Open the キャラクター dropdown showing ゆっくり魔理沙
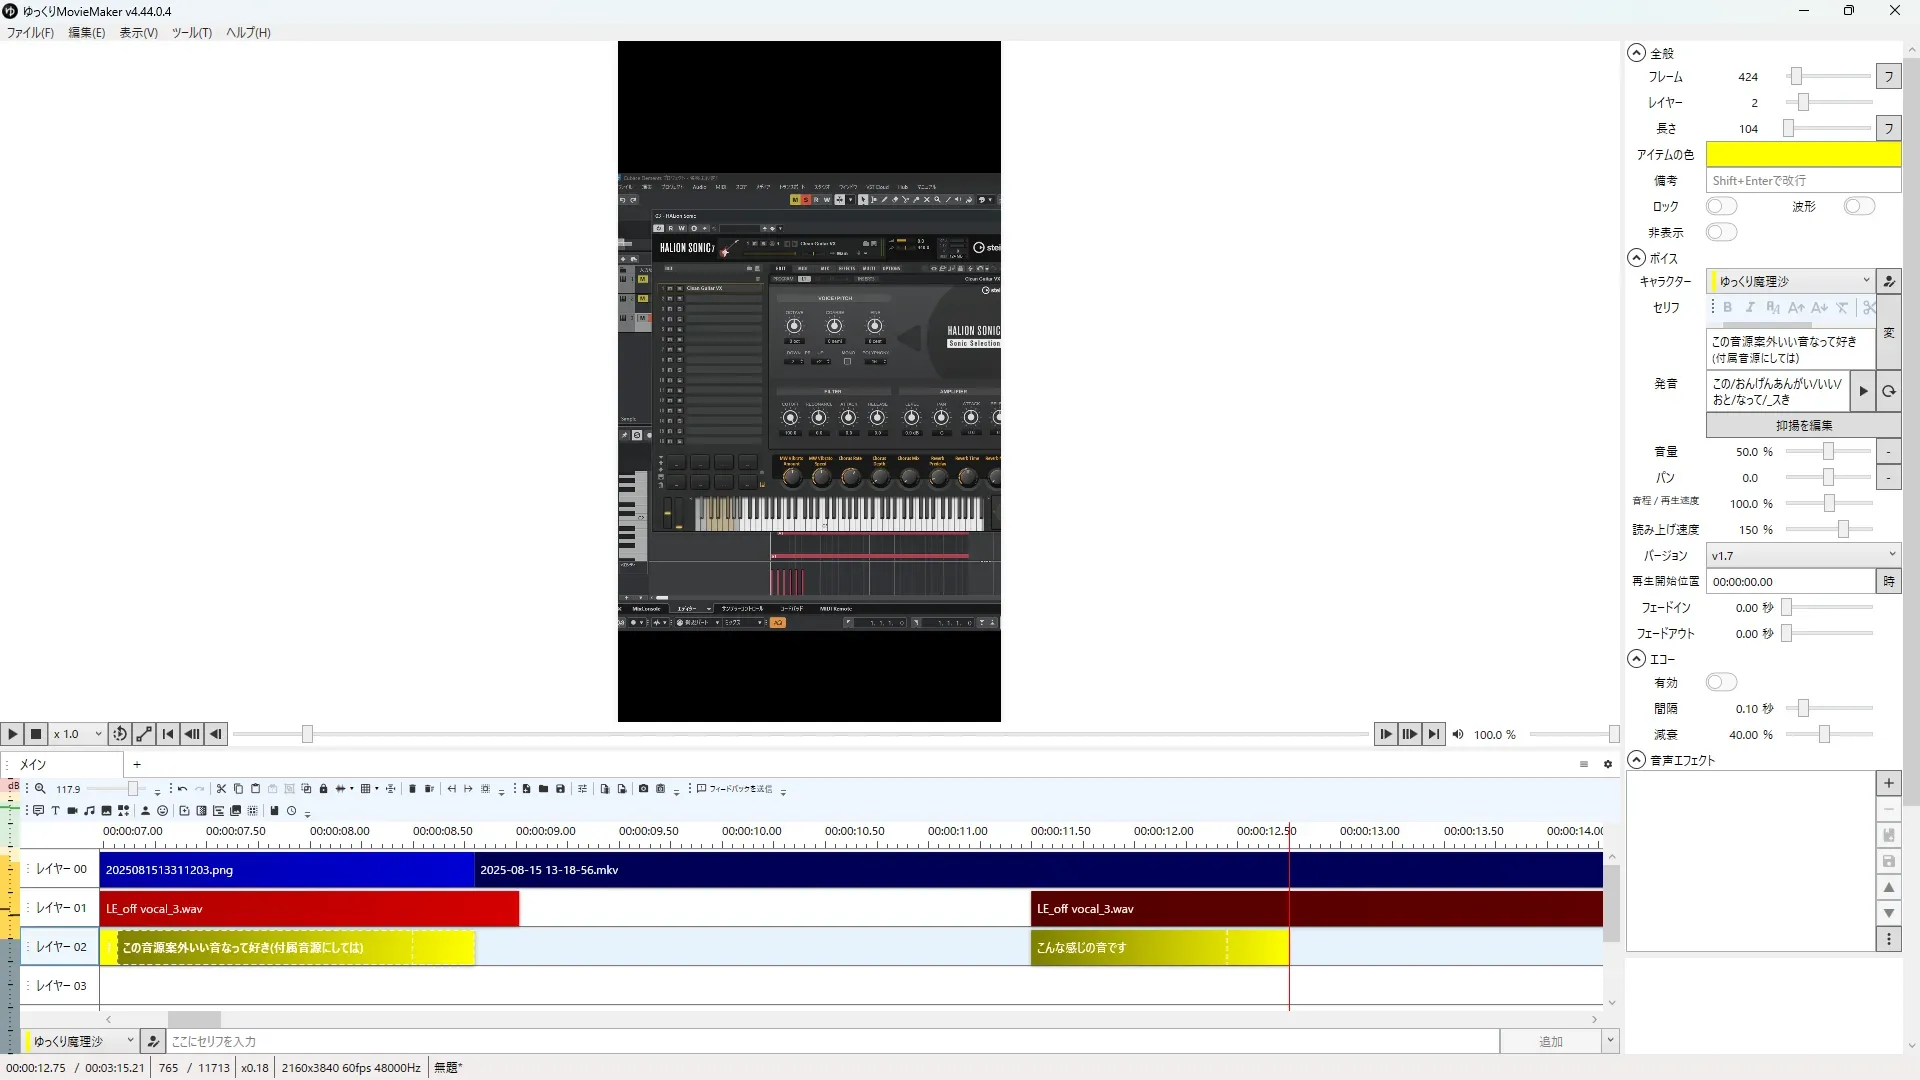The width and height of the screenshot is (1920, 1080). point(1790,282)
